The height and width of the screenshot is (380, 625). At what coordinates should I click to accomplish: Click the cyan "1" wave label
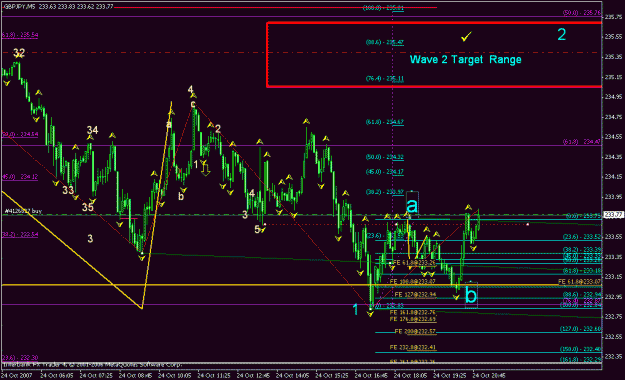click(356, 309)
